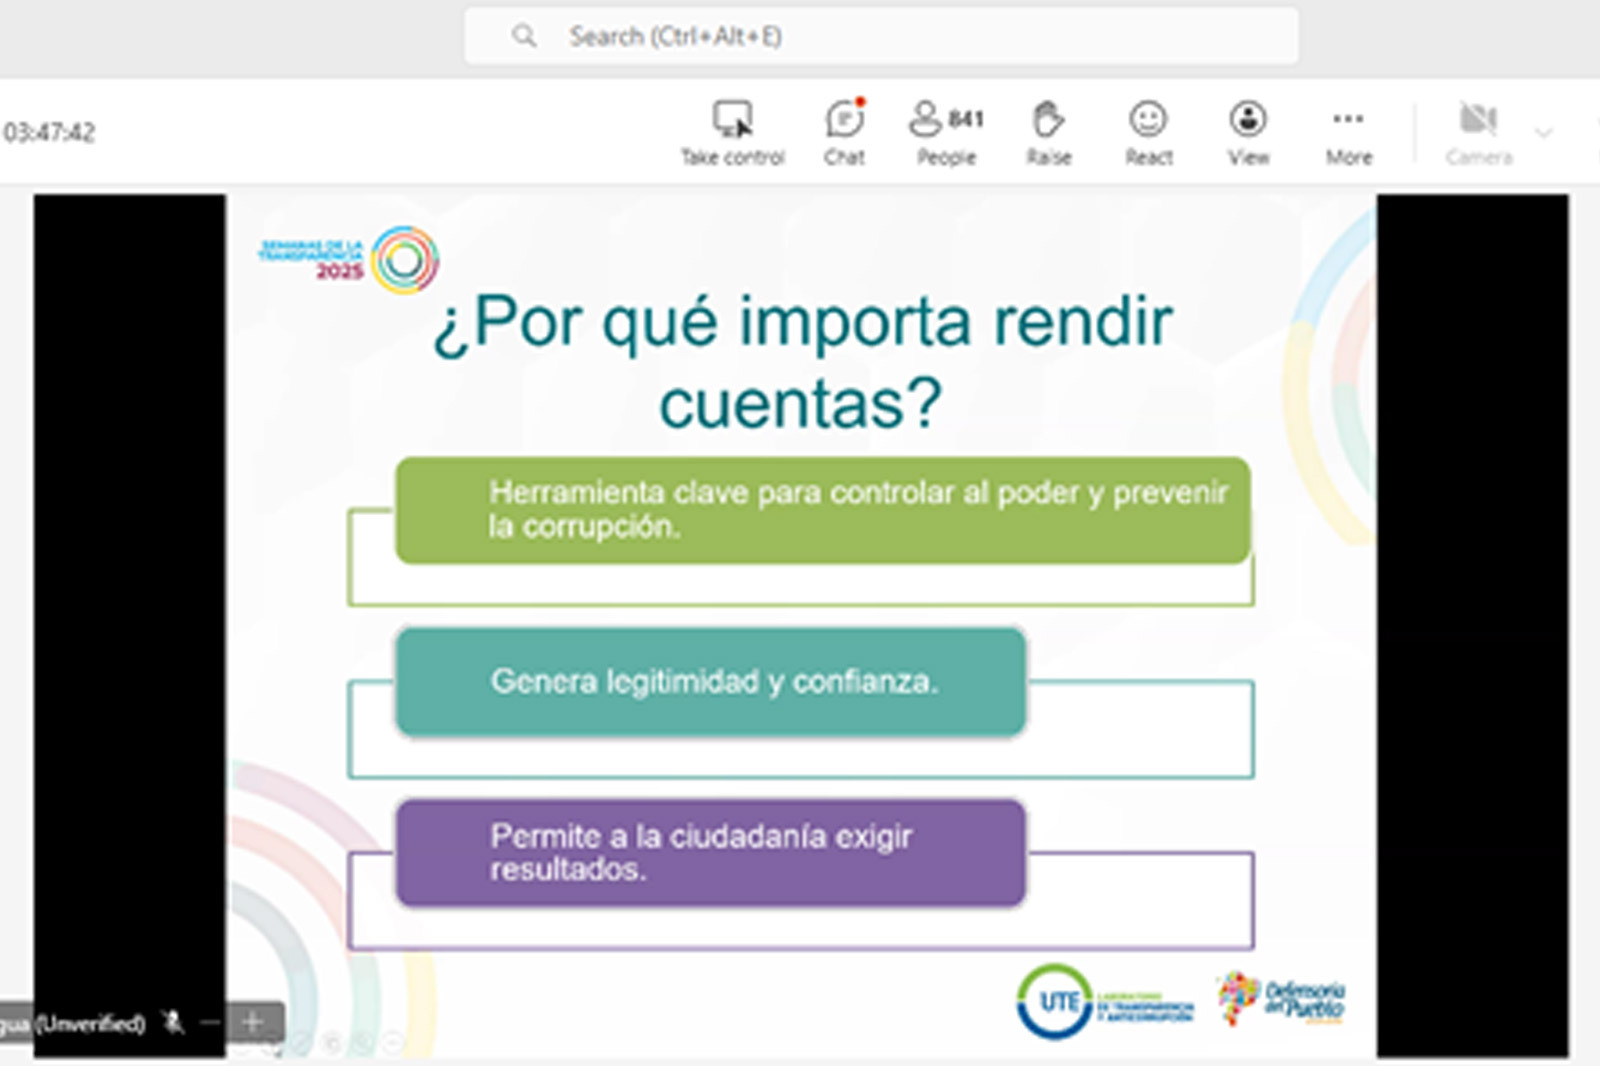Image resolution: width=1600 pixels, height=1066 pixels.
Task: Expand the camera options chevron
Action: [x=1543, y=132]
